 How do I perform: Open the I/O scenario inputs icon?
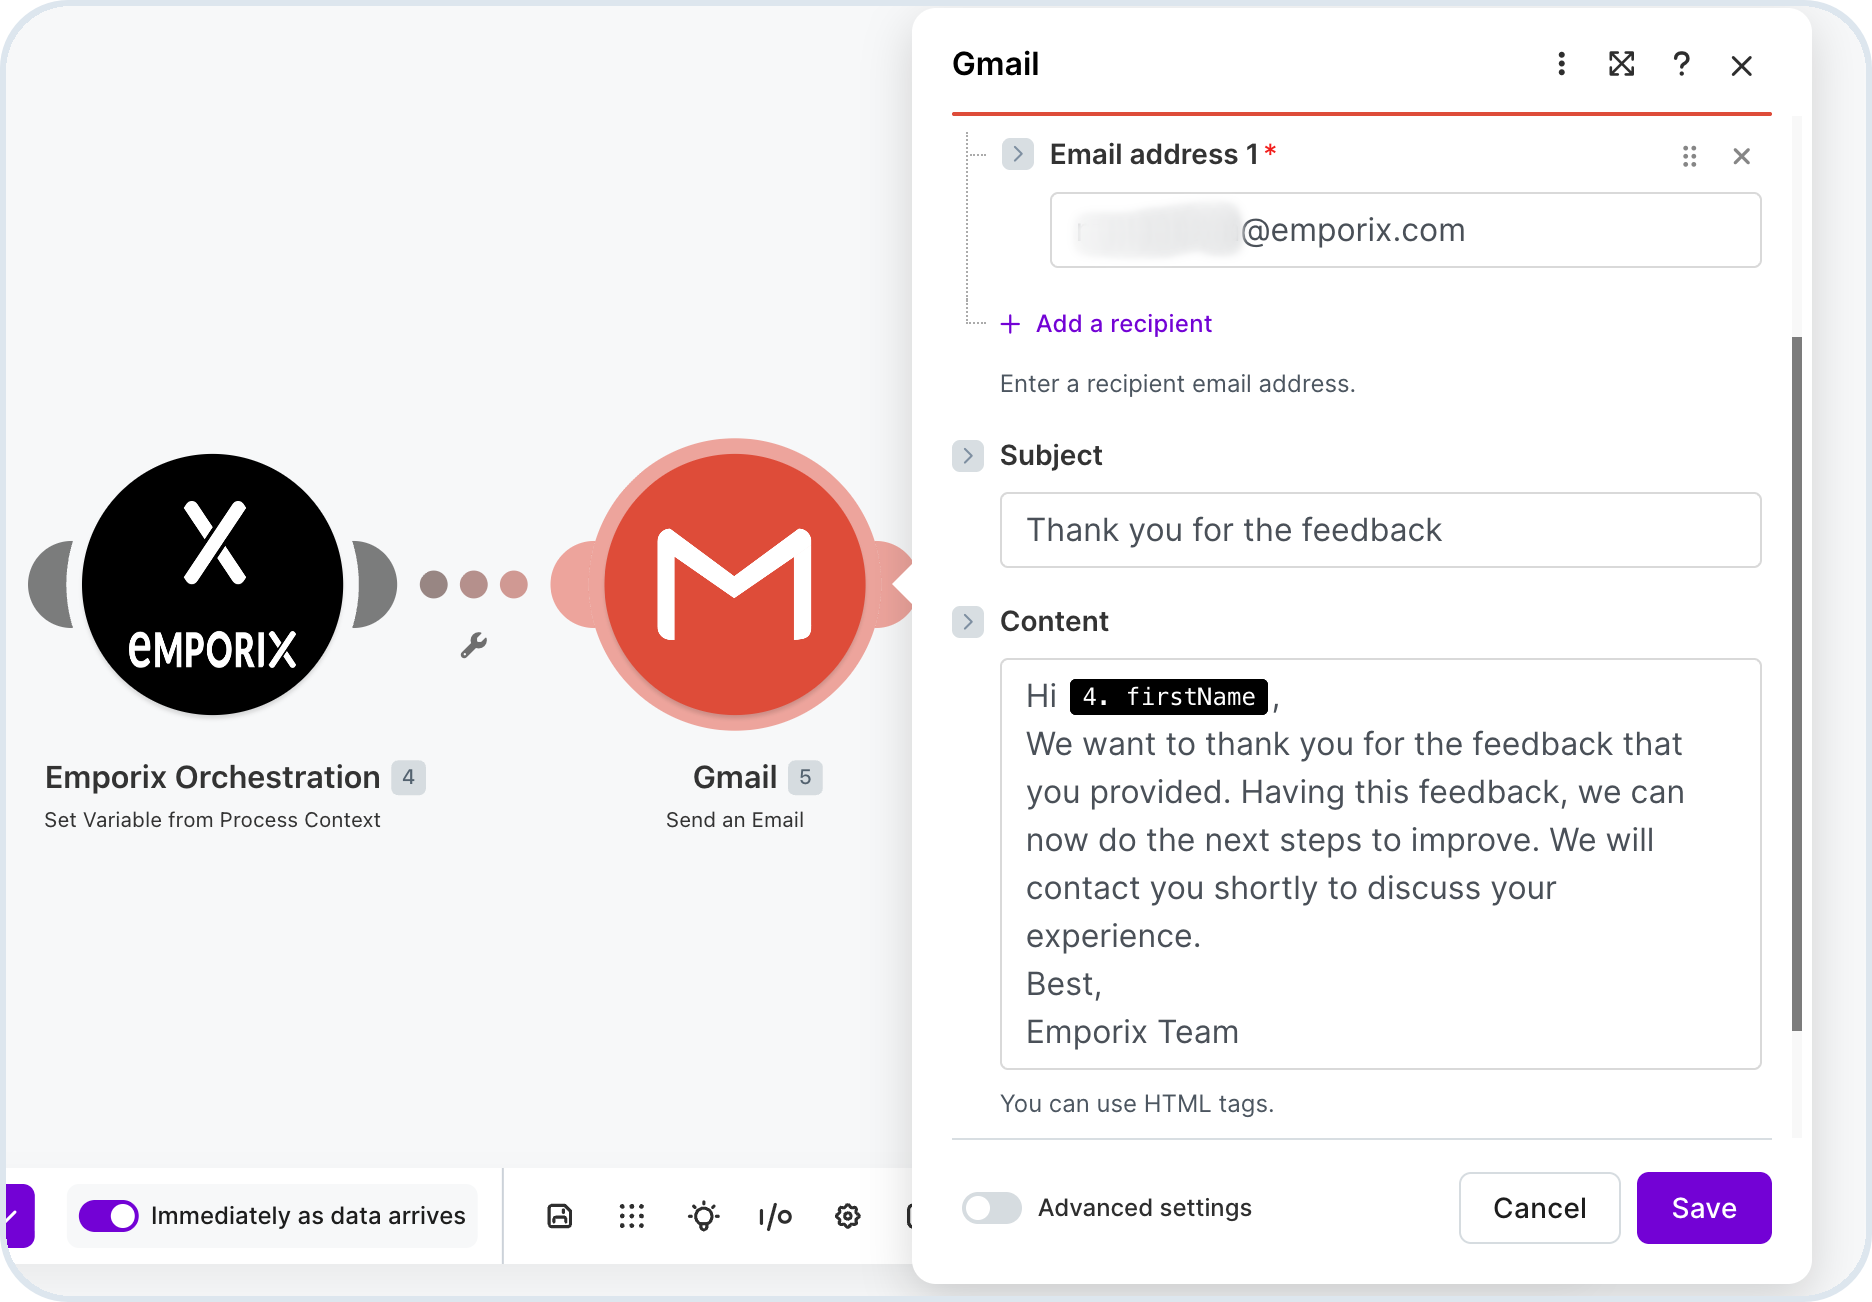coord(775,1216)
